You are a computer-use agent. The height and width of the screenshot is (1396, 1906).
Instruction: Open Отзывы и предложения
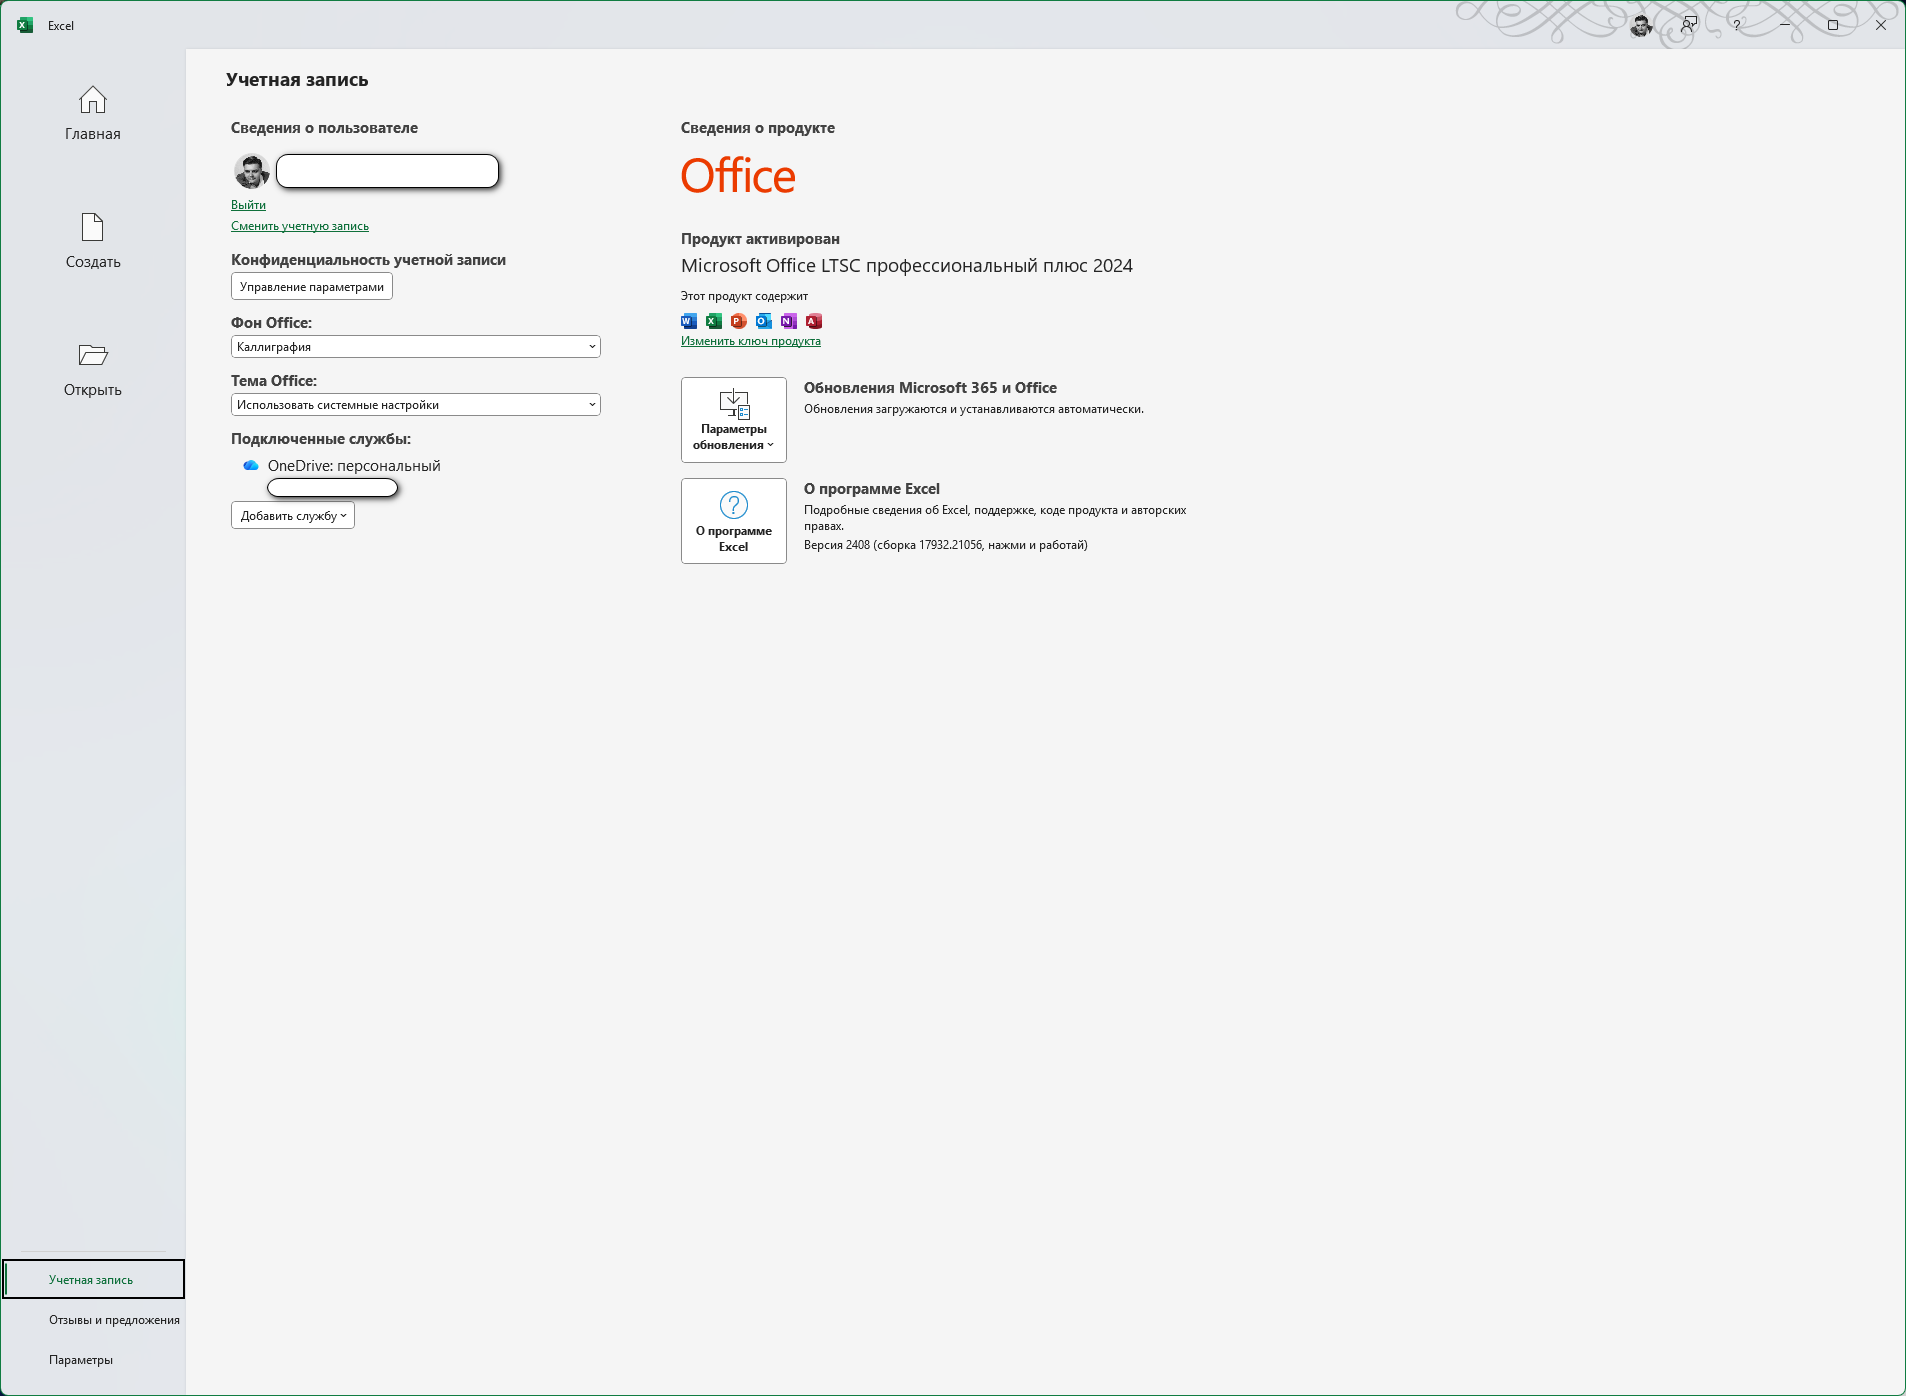tap(114, 1320)
